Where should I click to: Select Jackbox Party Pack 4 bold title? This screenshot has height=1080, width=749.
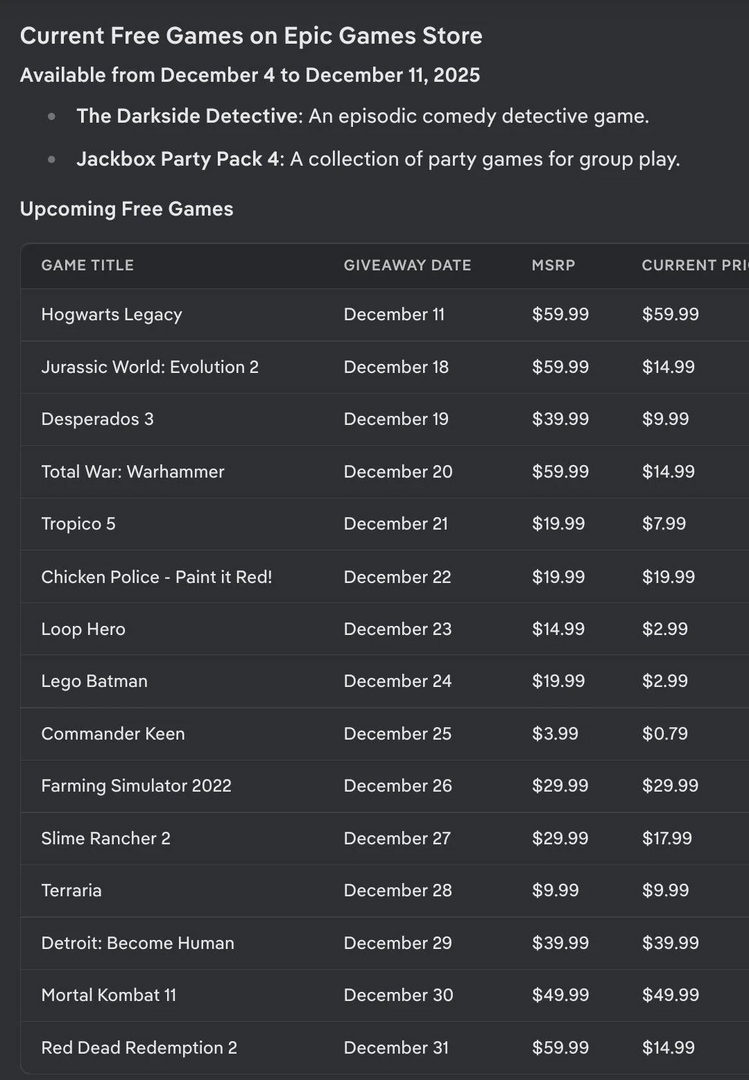180,159
